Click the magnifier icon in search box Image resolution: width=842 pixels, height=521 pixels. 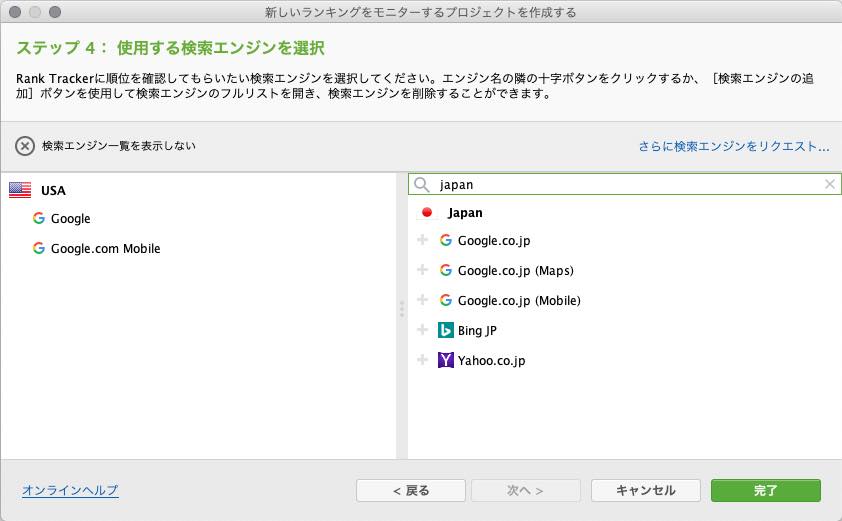point(422,185)
